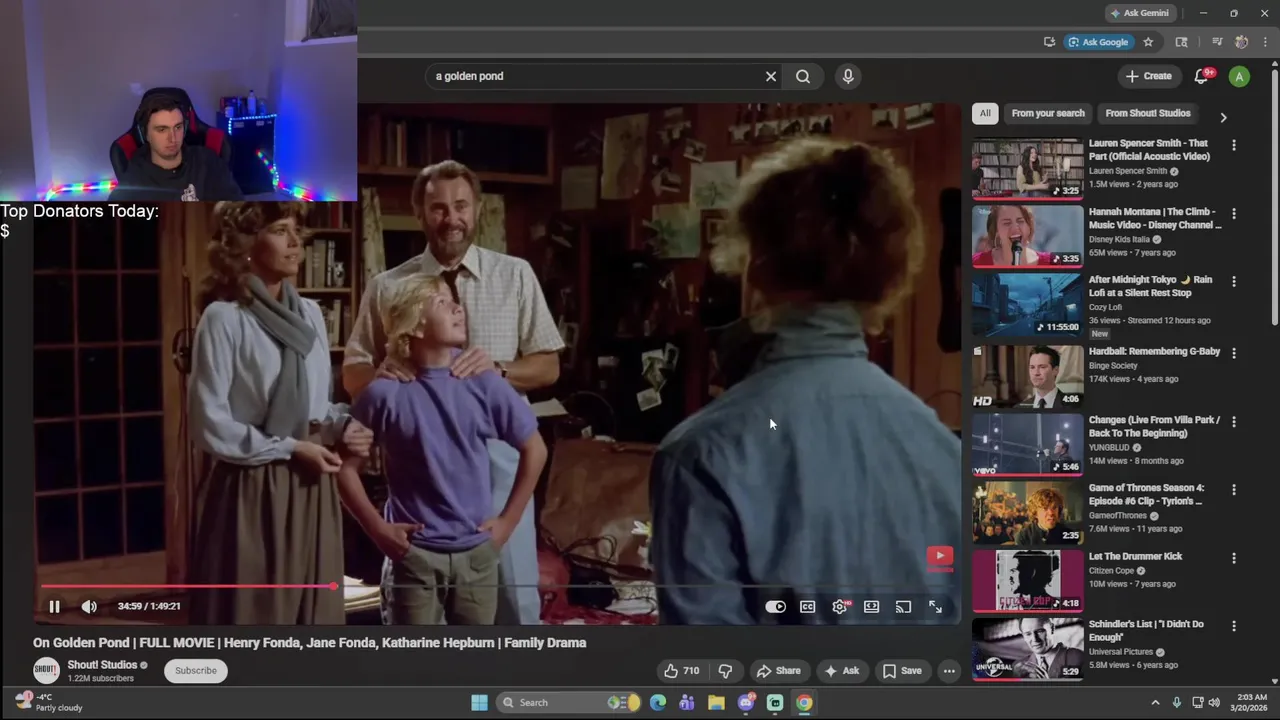1280x720 pixels.
Task: Install app icon in address bar
Action: (x=1049, y=42)
